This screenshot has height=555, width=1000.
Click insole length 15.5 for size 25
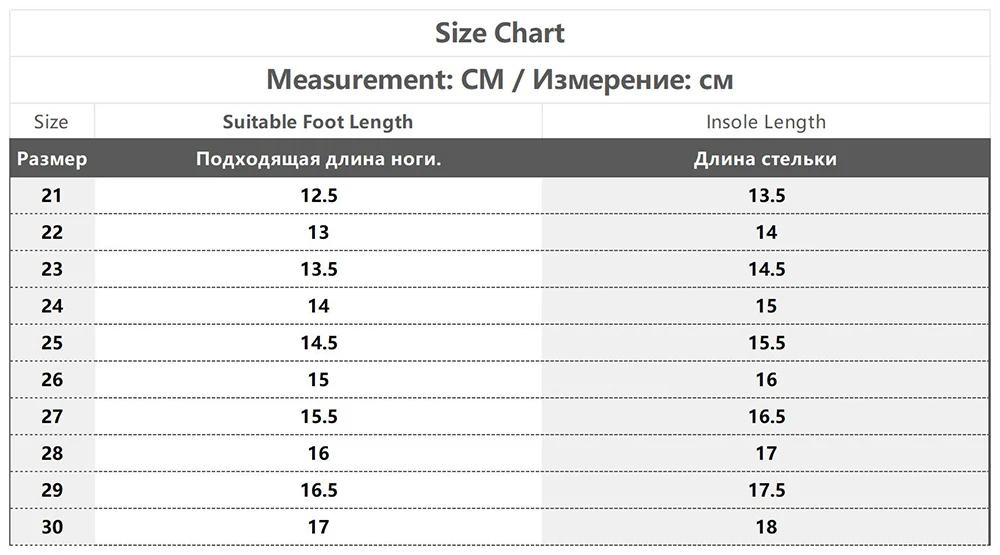pos(767,343)
